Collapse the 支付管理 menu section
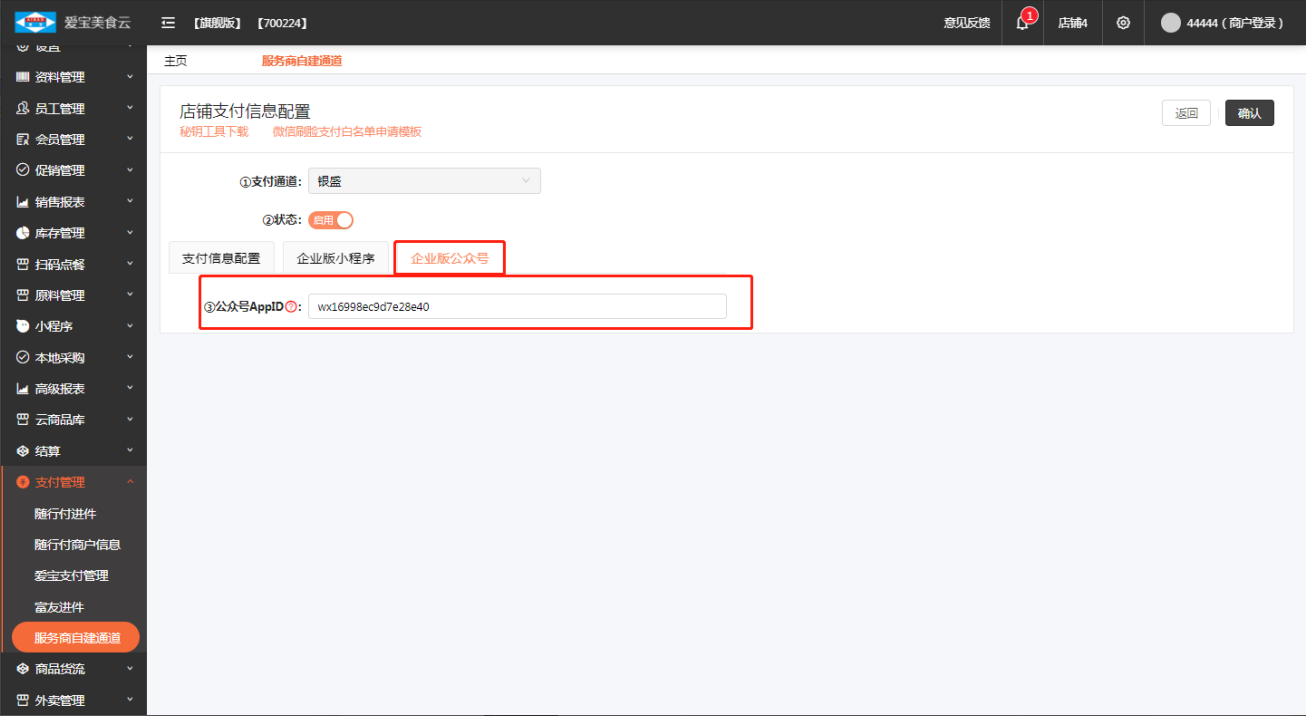 coord(129,482)
